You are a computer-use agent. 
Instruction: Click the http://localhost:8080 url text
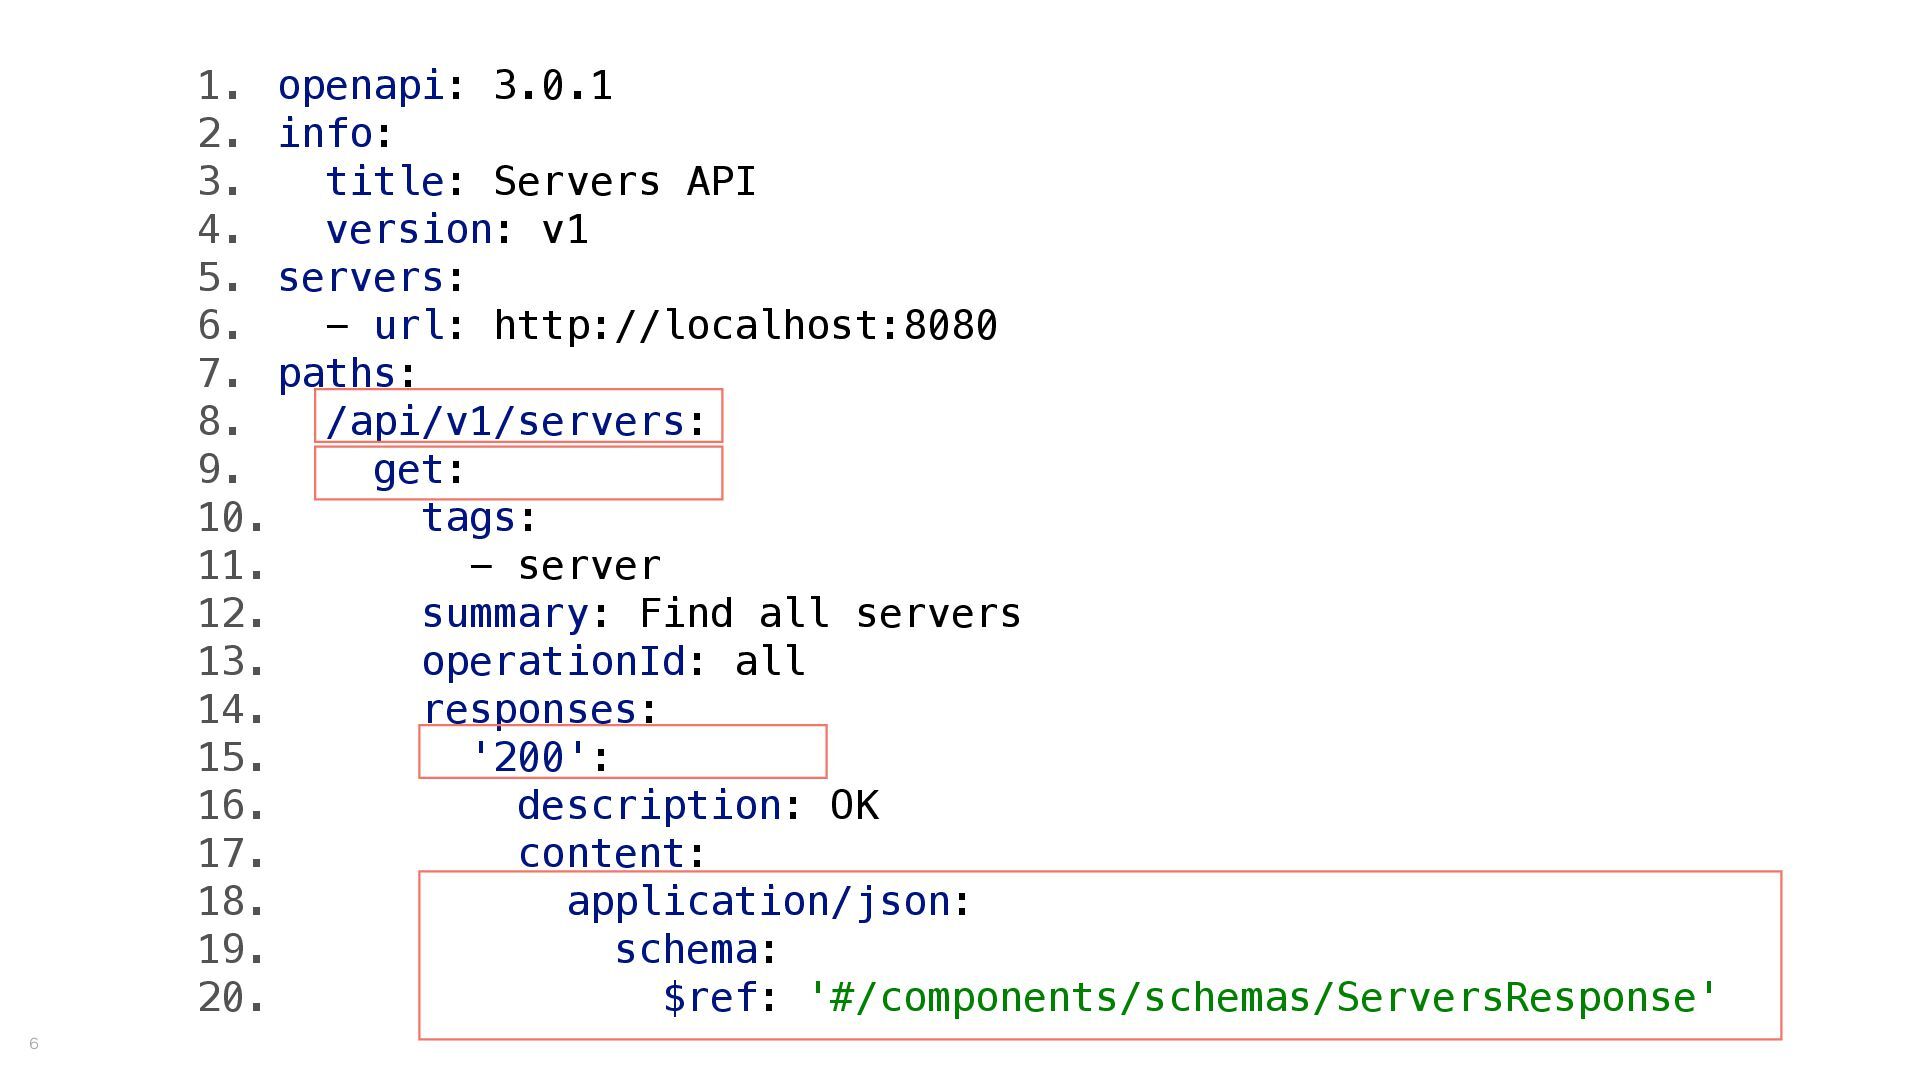point(746,326)
